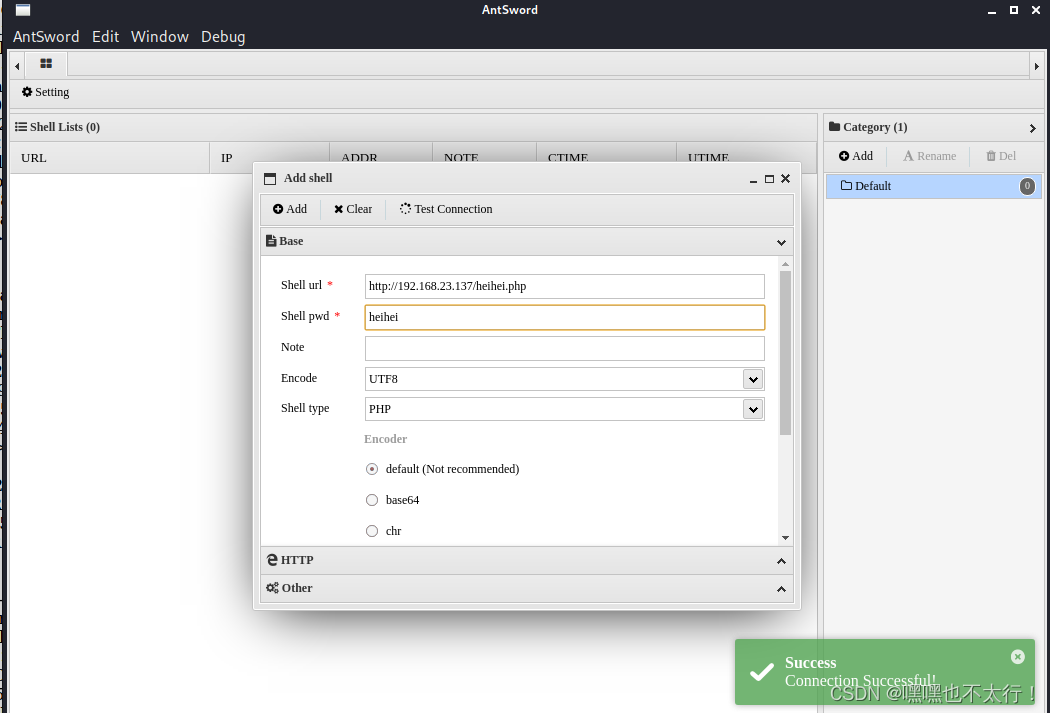Click the Shell Lists header
Image resolution: width=1050 pixels, height=713 pixels.
[x=58, y=127]
